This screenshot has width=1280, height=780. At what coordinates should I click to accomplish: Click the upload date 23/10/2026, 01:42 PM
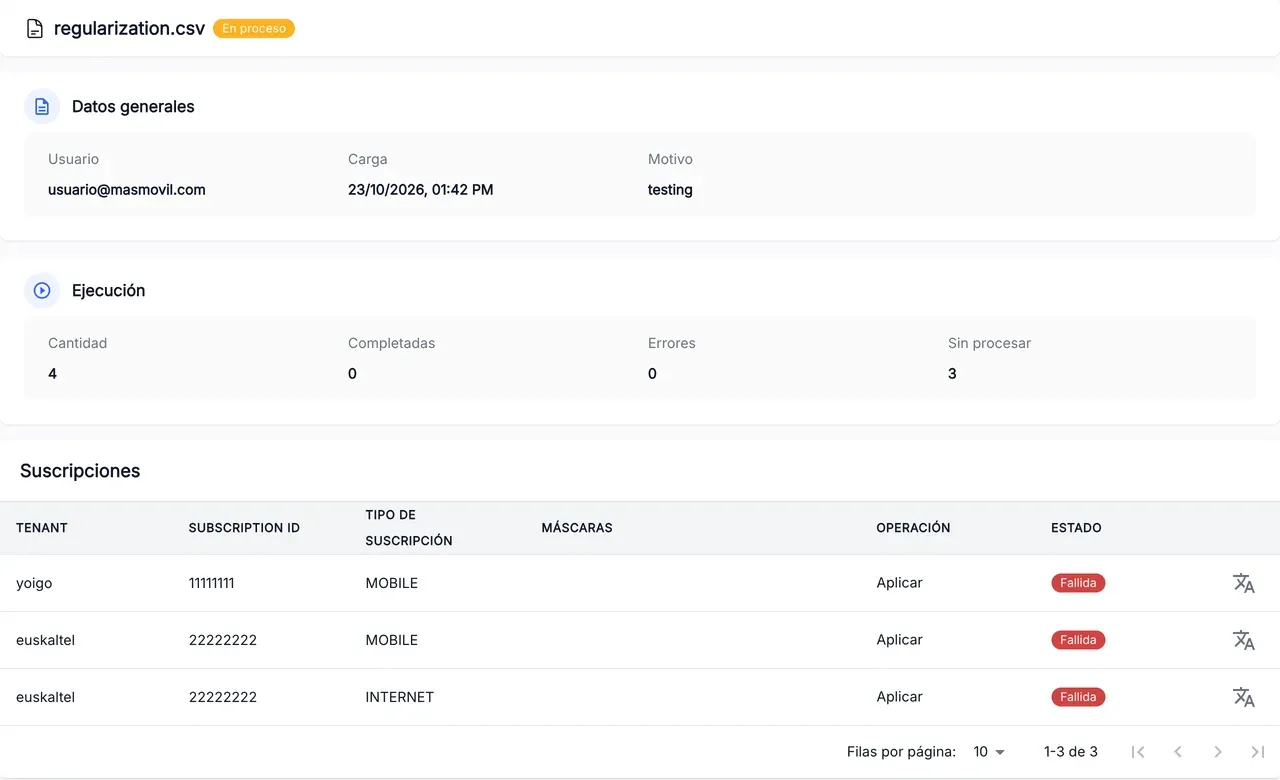pyautogui.click(x=420, y=190)
